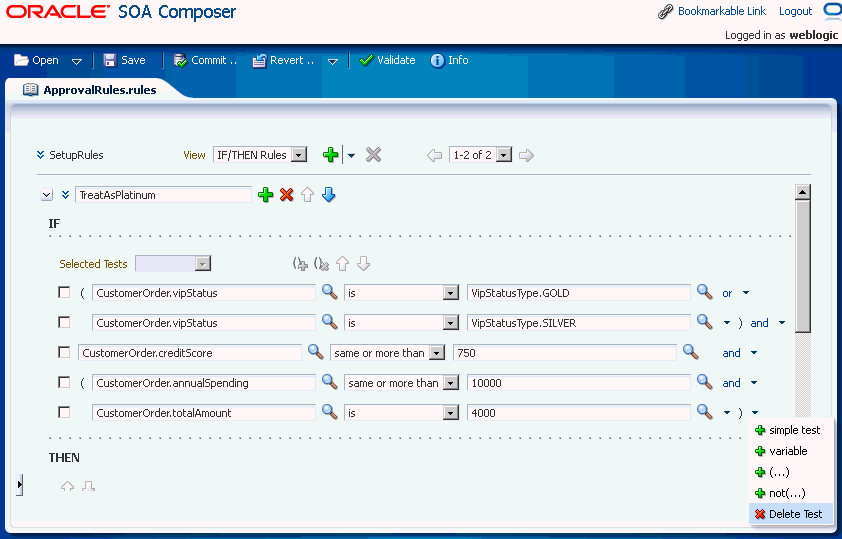This screenshot has width=842, height=539.
Task: Open magnifier search for VipStatusType.GOLD value
Action: (x=705, y=292)
